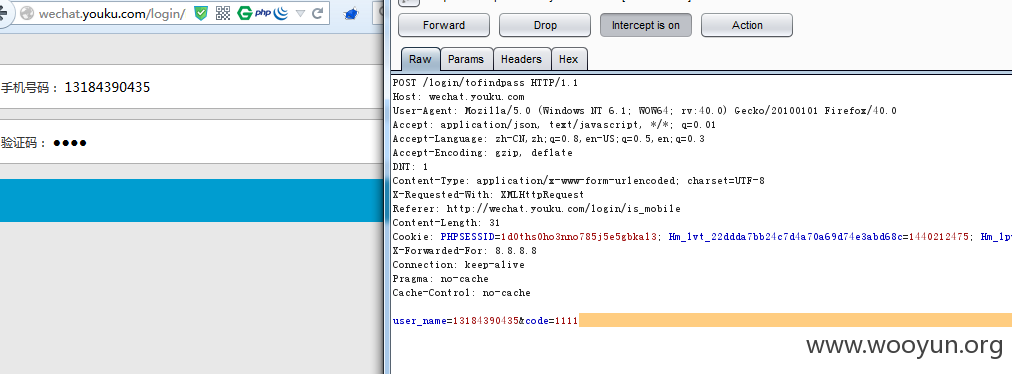Open the Action menu button
The image size is (1012, 374).
click(x=747, y=25)
